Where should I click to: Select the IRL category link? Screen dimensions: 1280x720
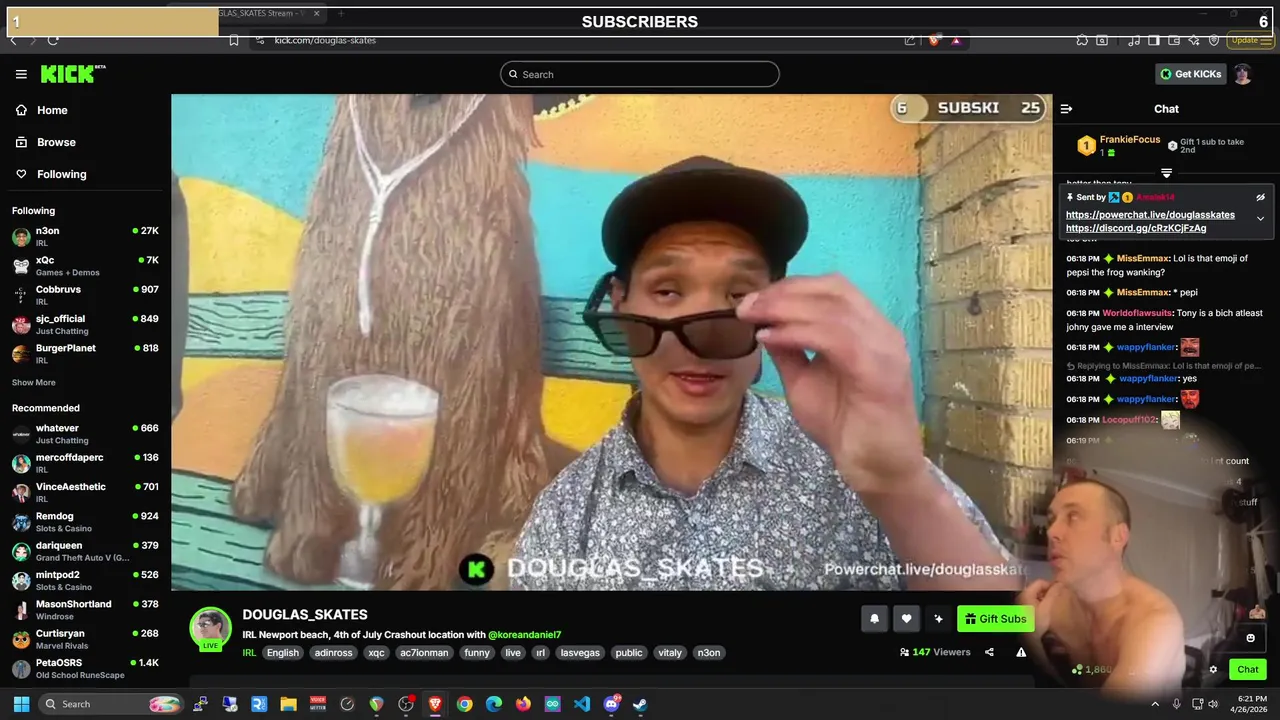pos(249,653)
